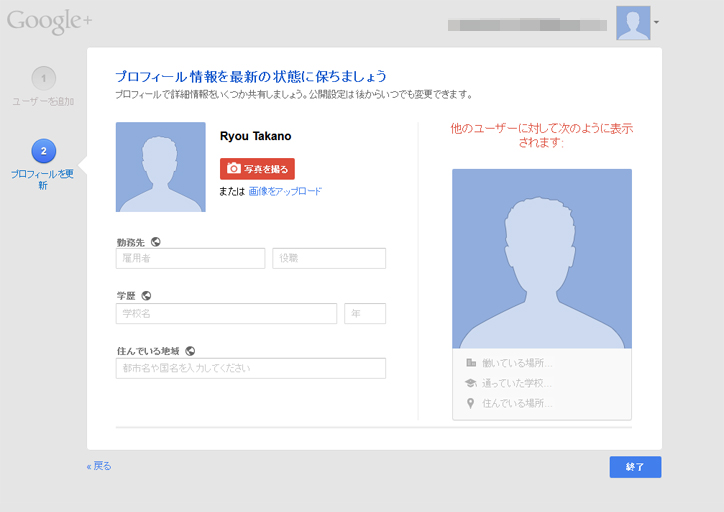Image resolution: width=724 pixels, height=512 pixels.
Task: Click the 通っていた学校 preview text
Action: pos(517,383)
